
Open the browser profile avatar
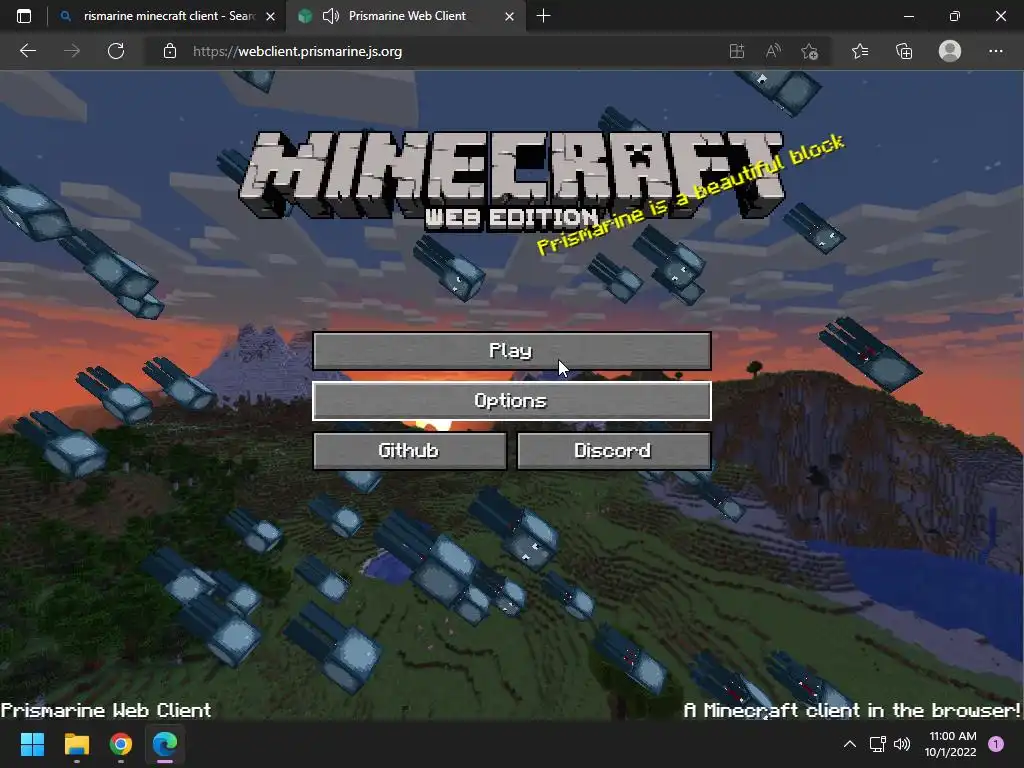(x=950, y=51)
